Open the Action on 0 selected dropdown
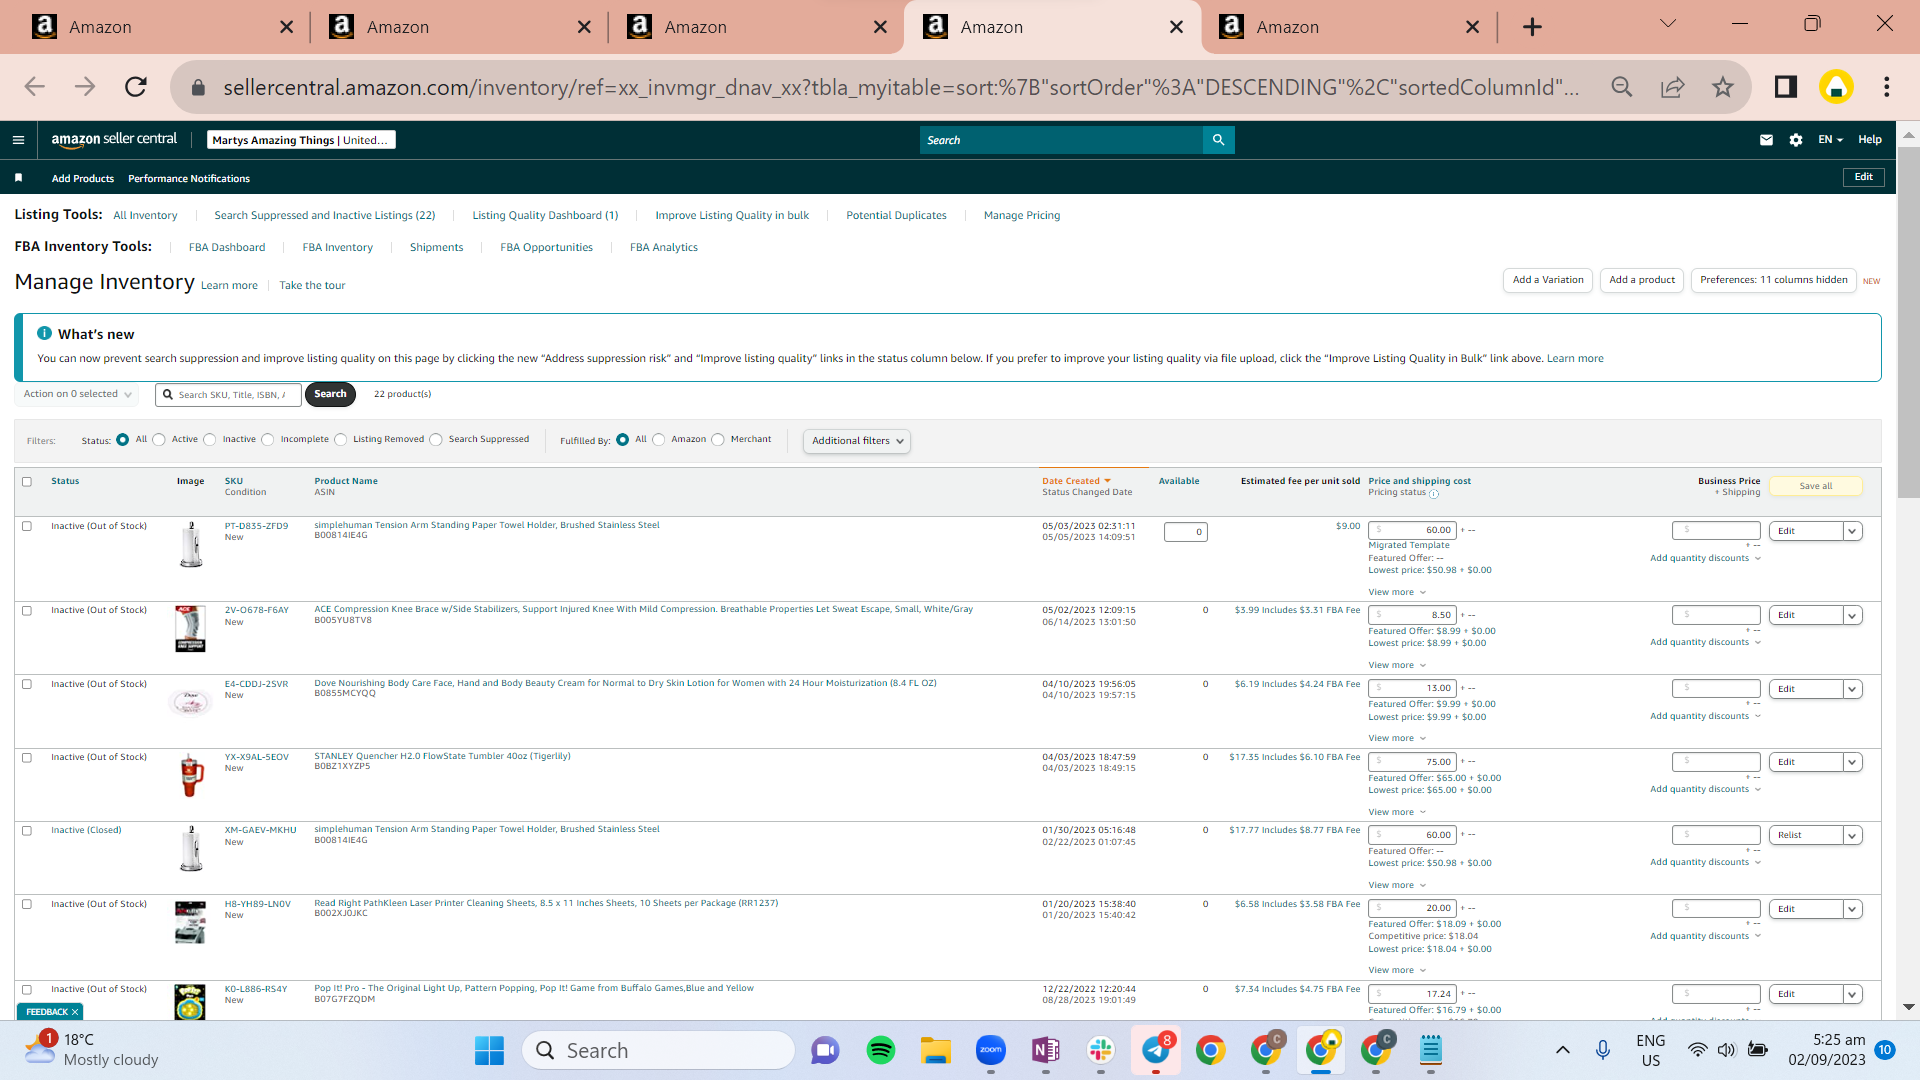The image size is (1920, 1080). [77, 394]
